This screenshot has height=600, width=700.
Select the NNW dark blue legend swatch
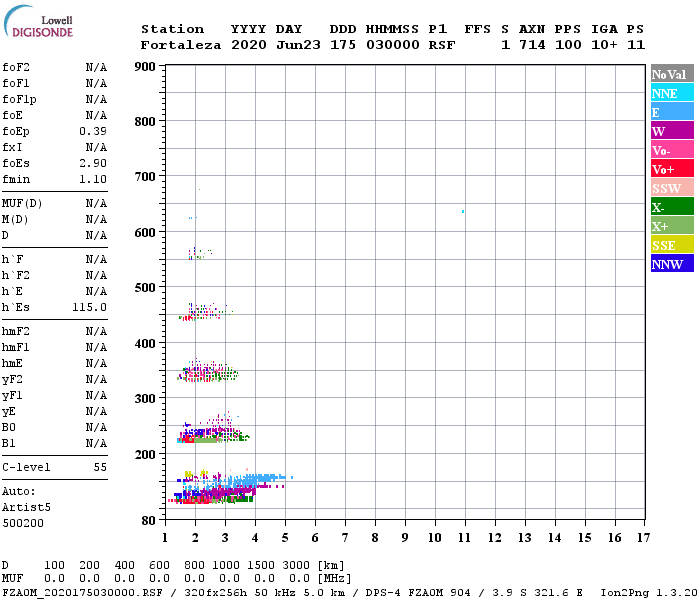[672, 263]
